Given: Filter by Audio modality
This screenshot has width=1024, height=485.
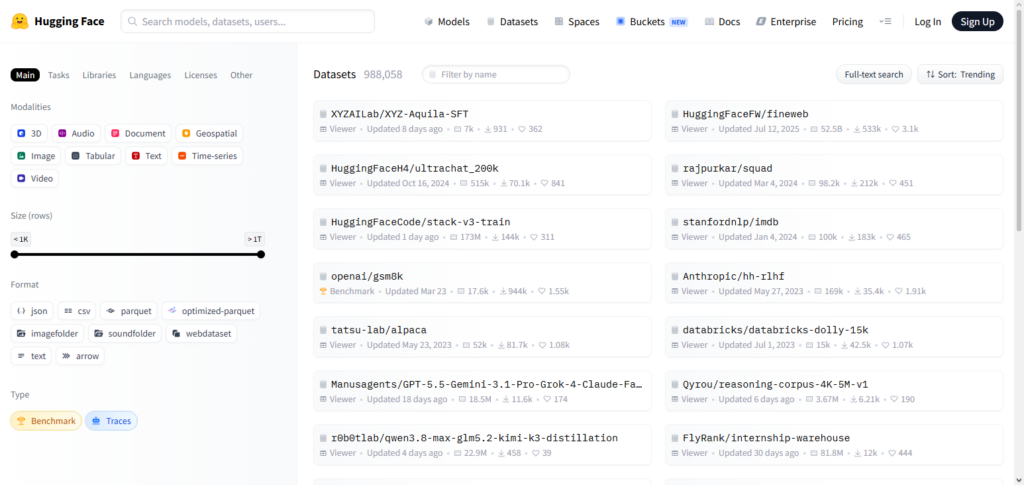Looking at the screenshot, I should coord(76,134).
